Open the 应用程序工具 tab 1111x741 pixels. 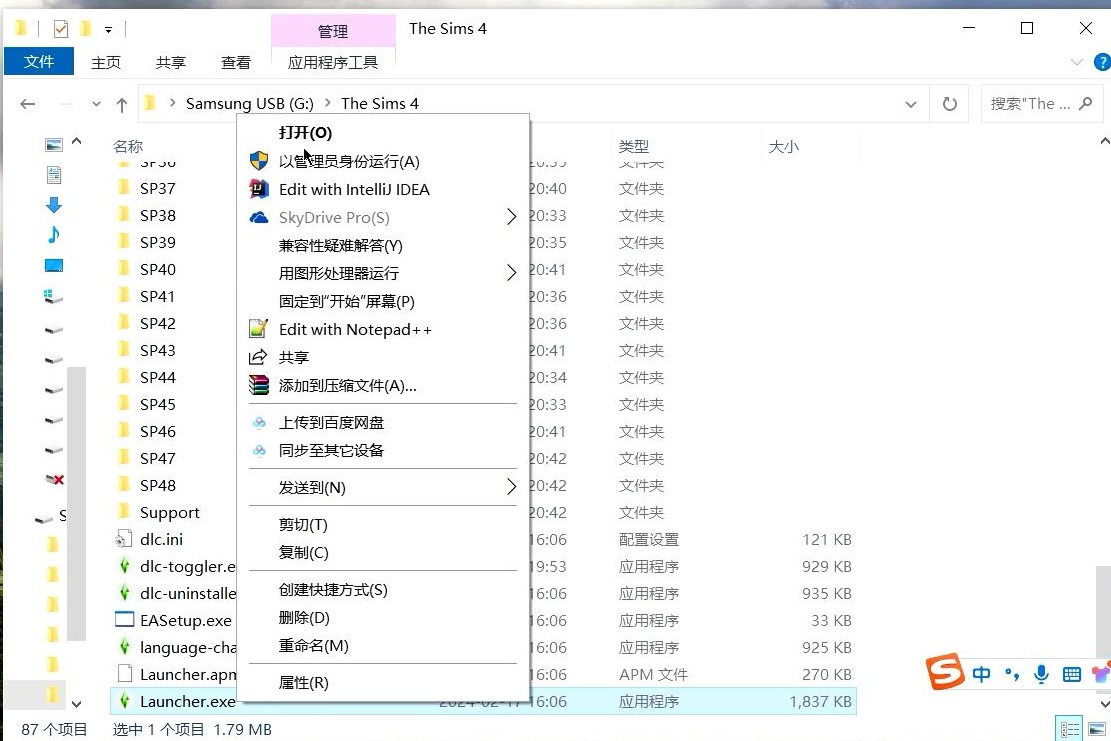coord(332,62)
